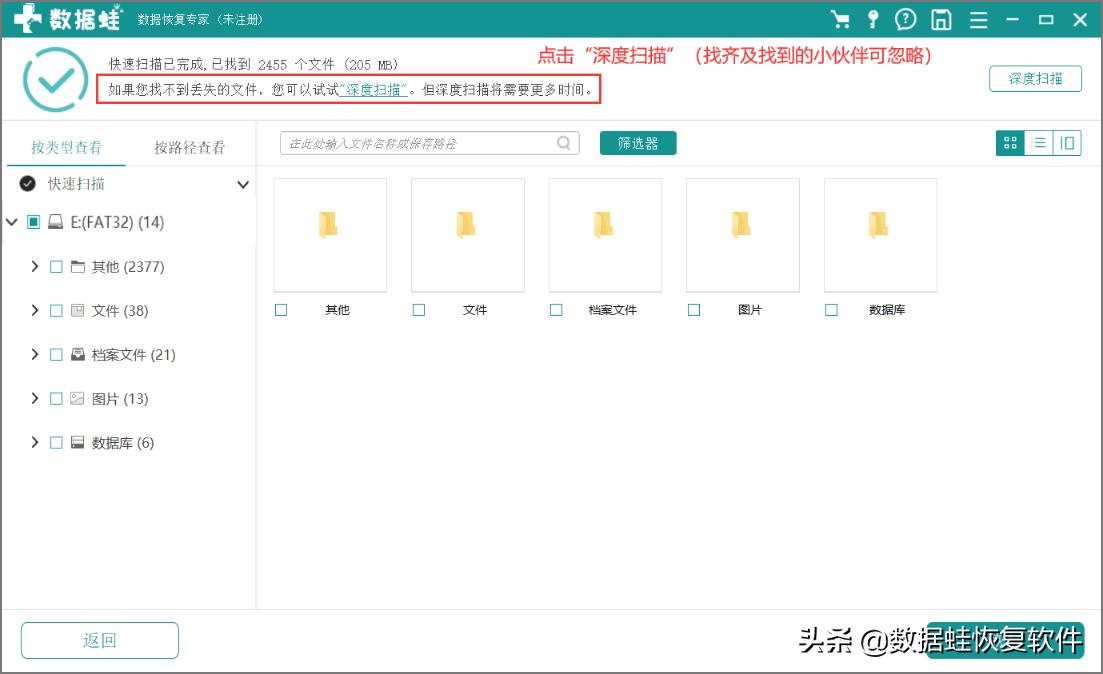Viewport: 1103px width, 674px height.
Task: Start a 深度扫描 deep scan
Action: click(1037, 78)
